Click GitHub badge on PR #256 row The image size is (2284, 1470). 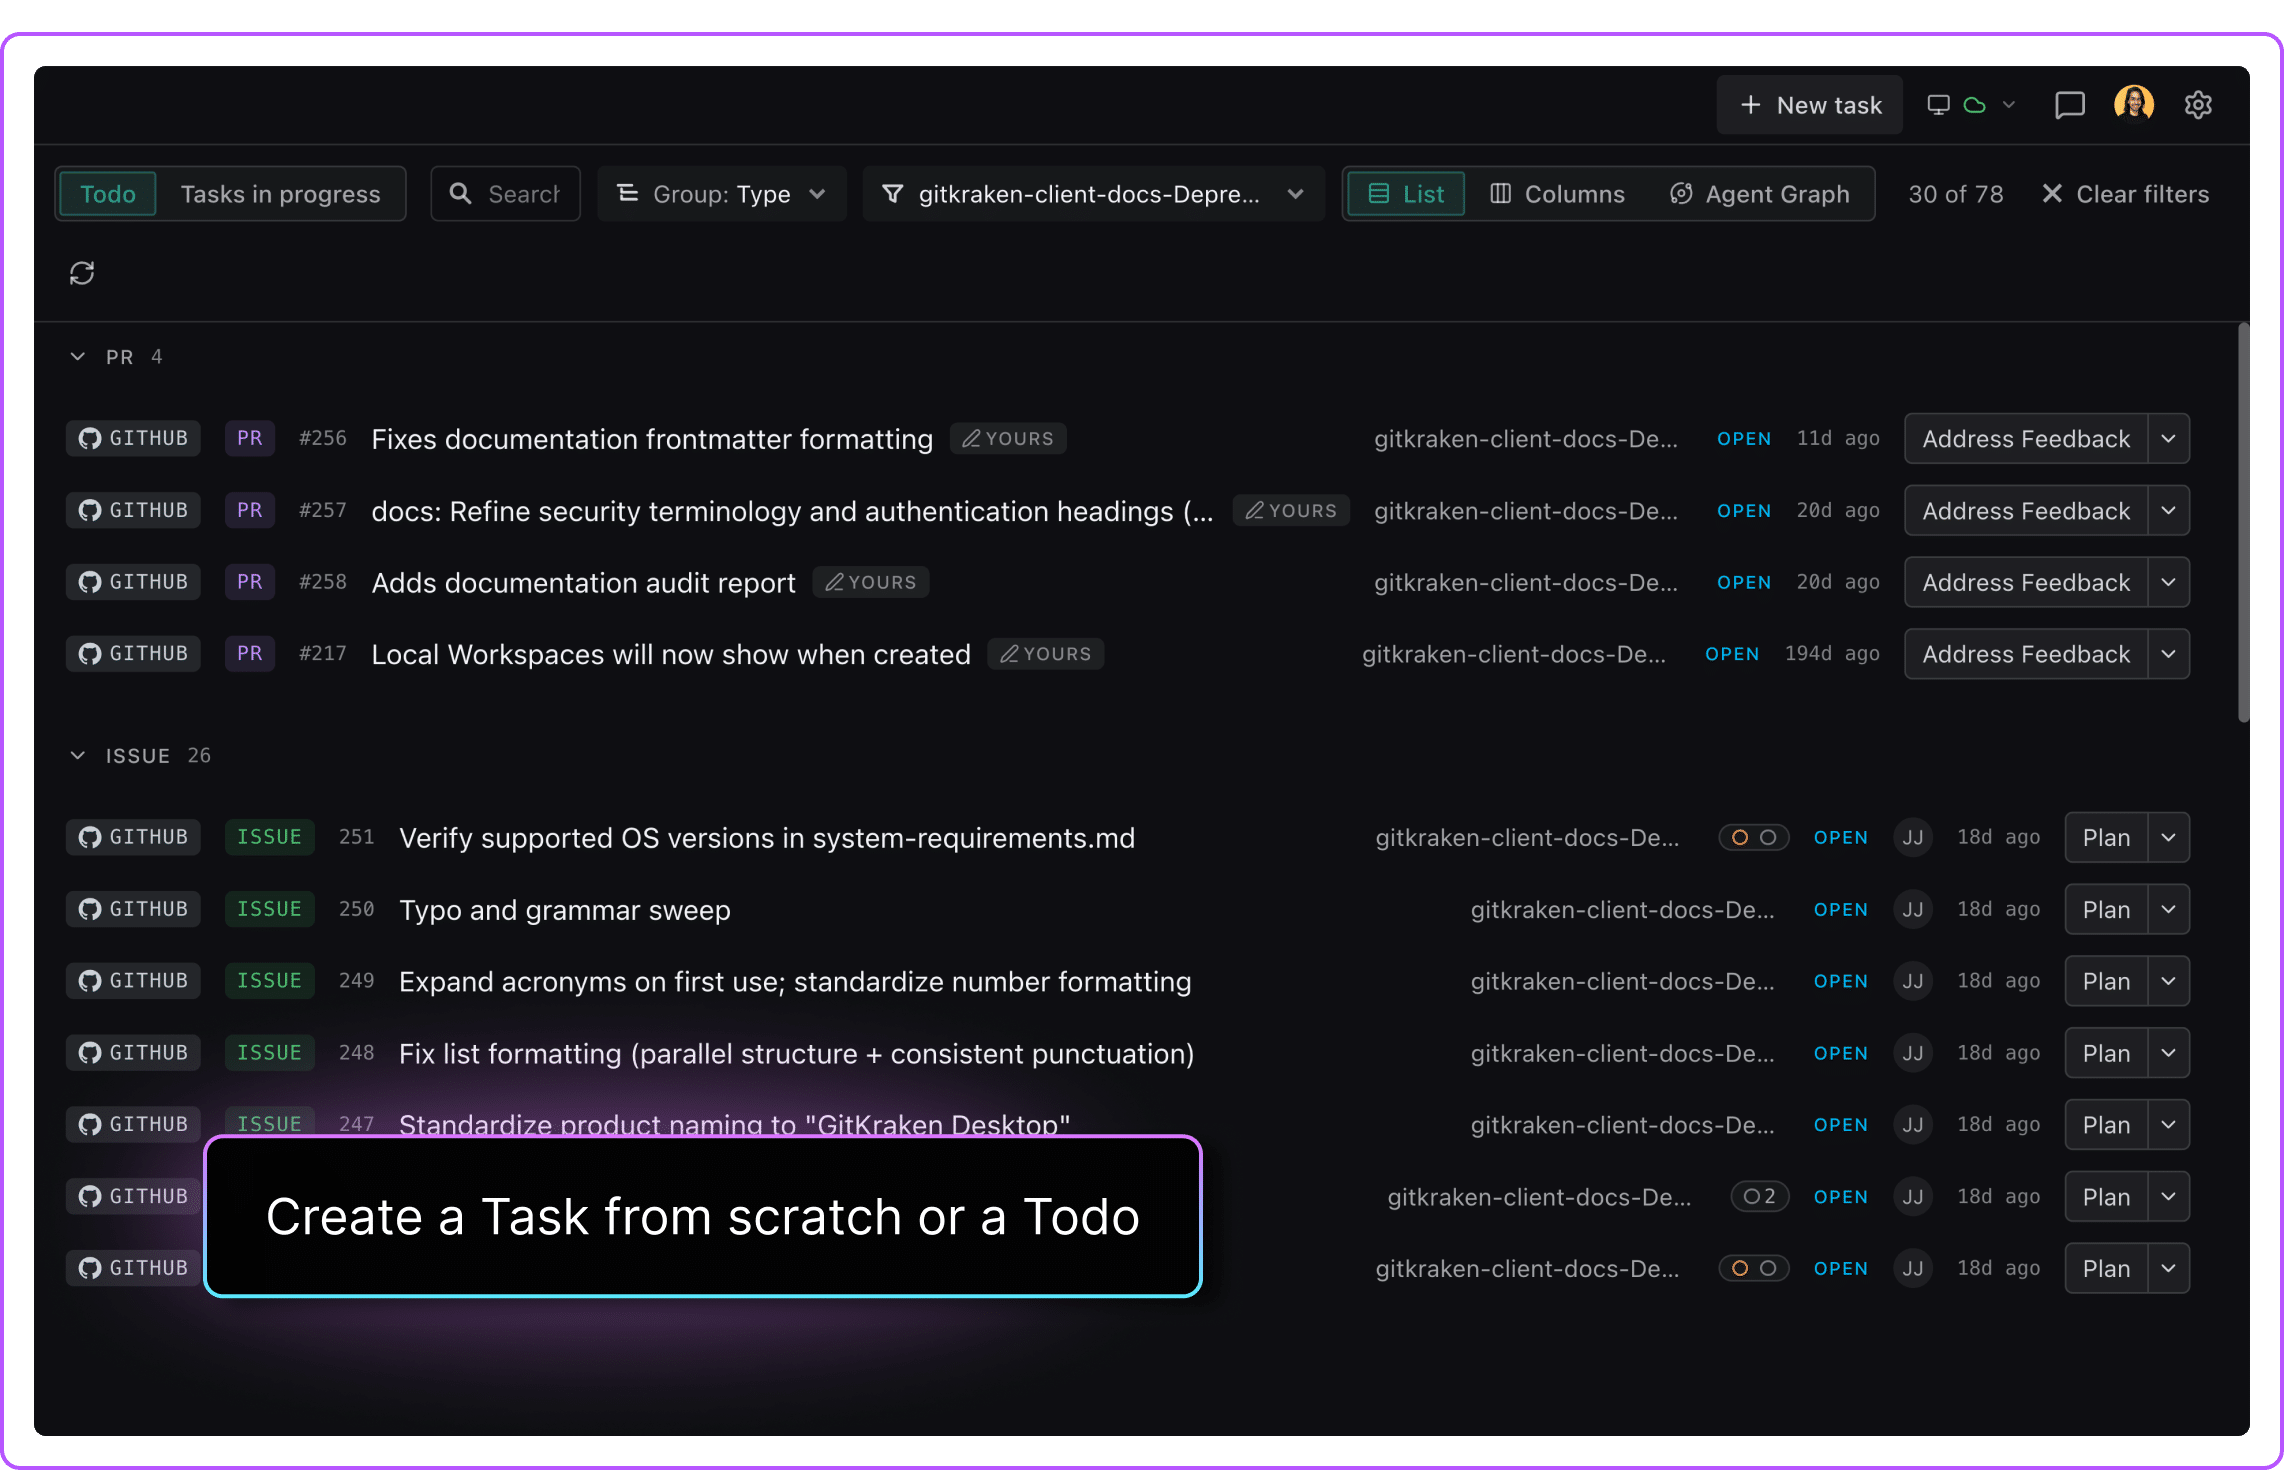[134, 438]
